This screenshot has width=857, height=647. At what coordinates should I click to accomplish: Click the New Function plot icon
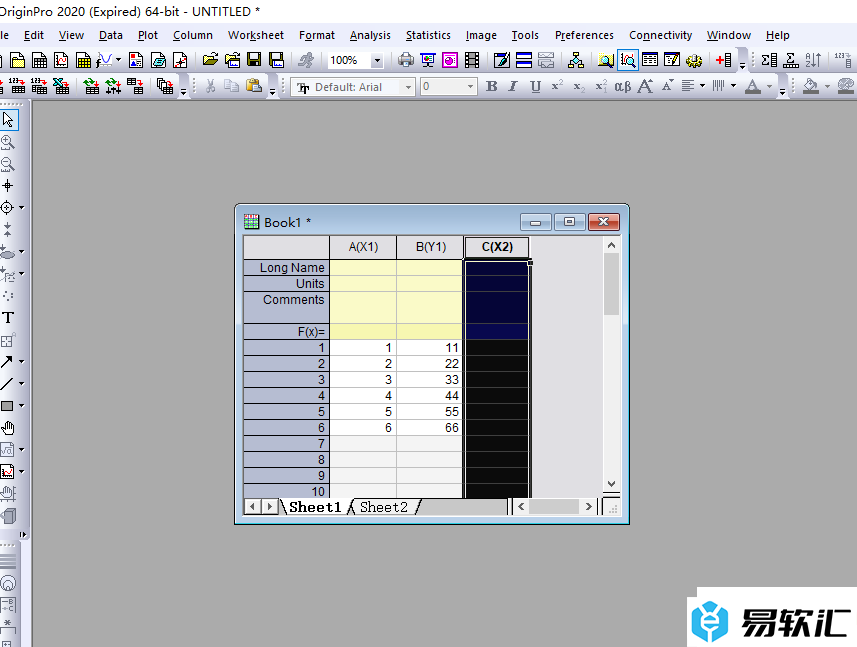click(104, 60)
